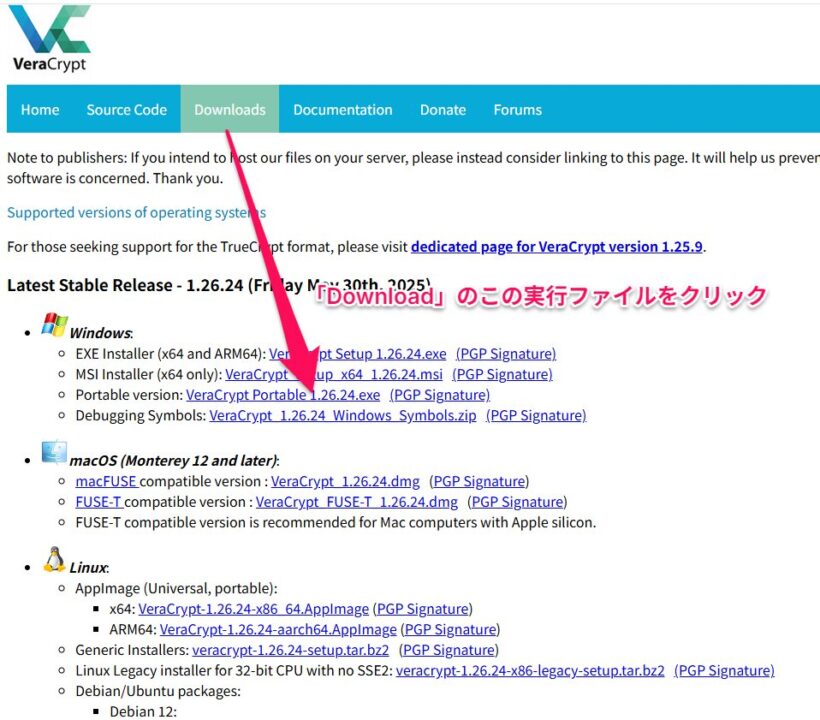Viewport: 820px width, 720px height.
Task: Open PGP Signature for Linux Legacy installer
Action: [x=724, y=670]
